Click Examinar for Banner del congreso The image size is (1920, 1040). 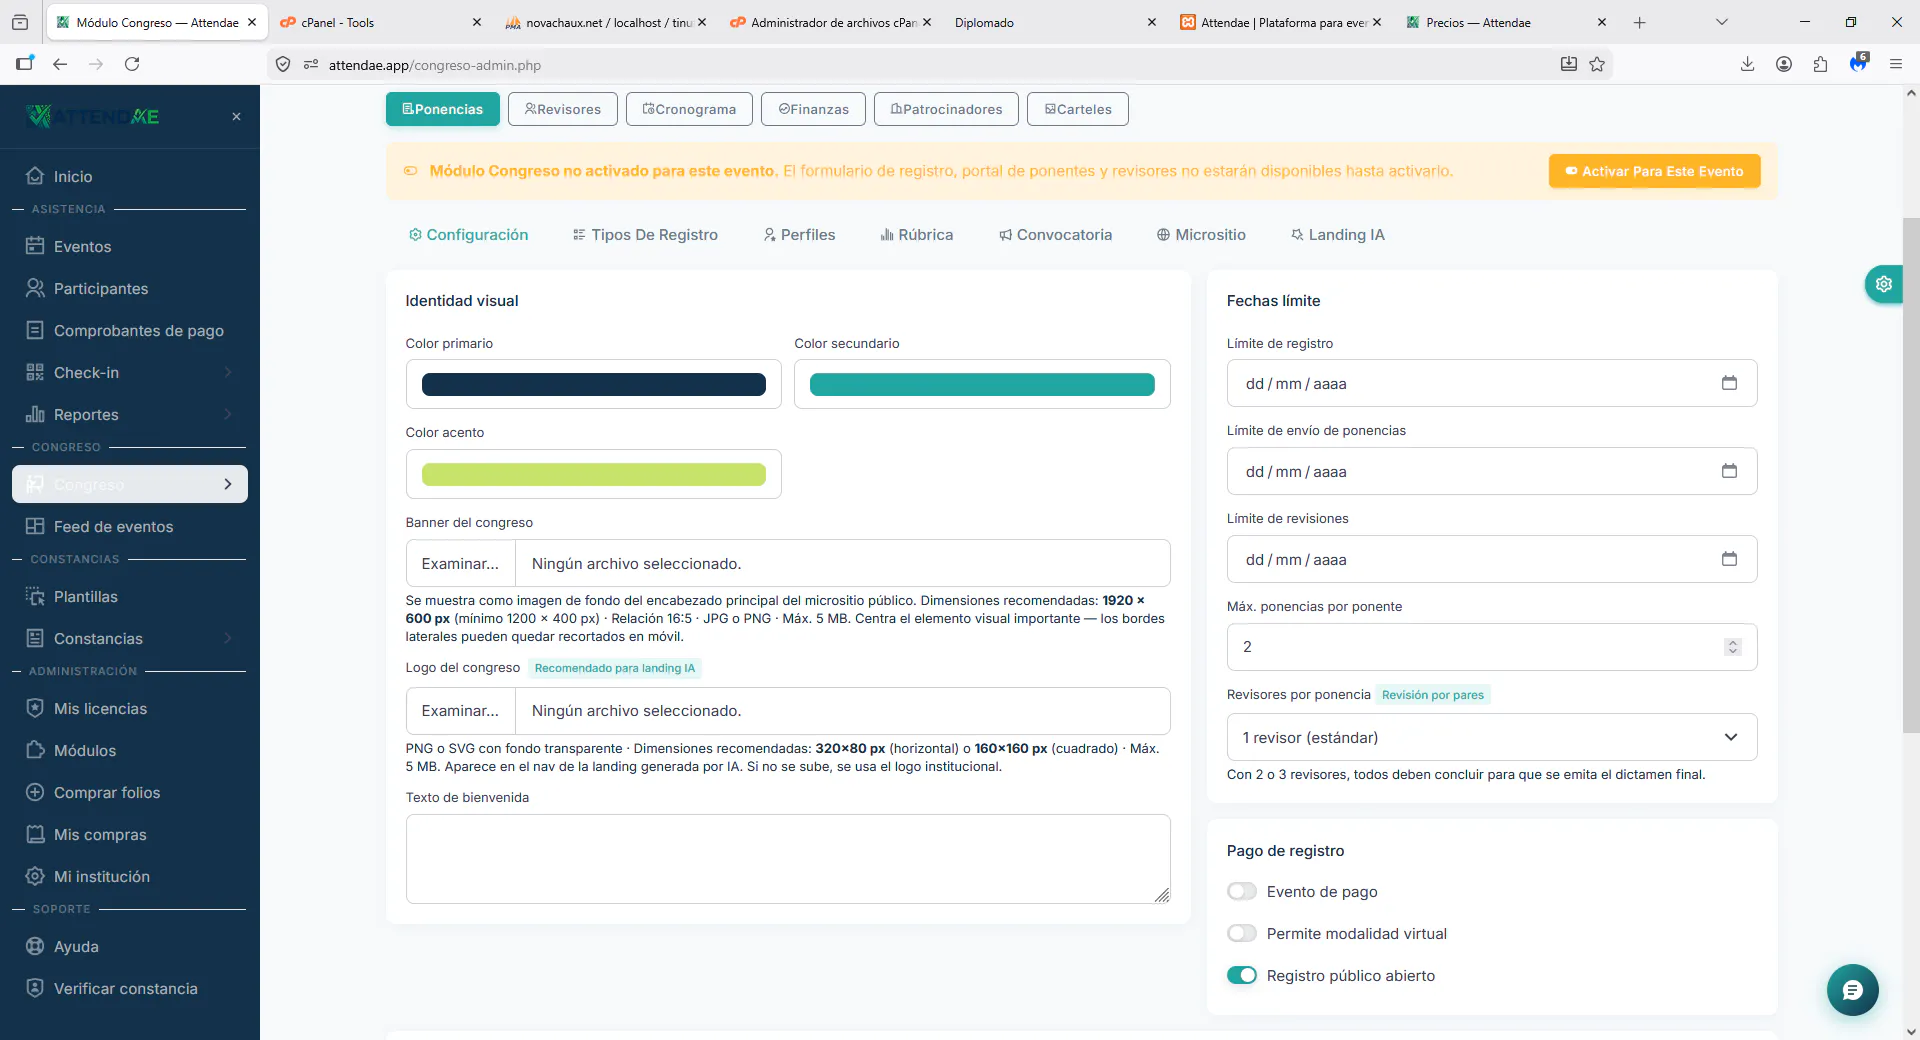click(x=460, y=563)
